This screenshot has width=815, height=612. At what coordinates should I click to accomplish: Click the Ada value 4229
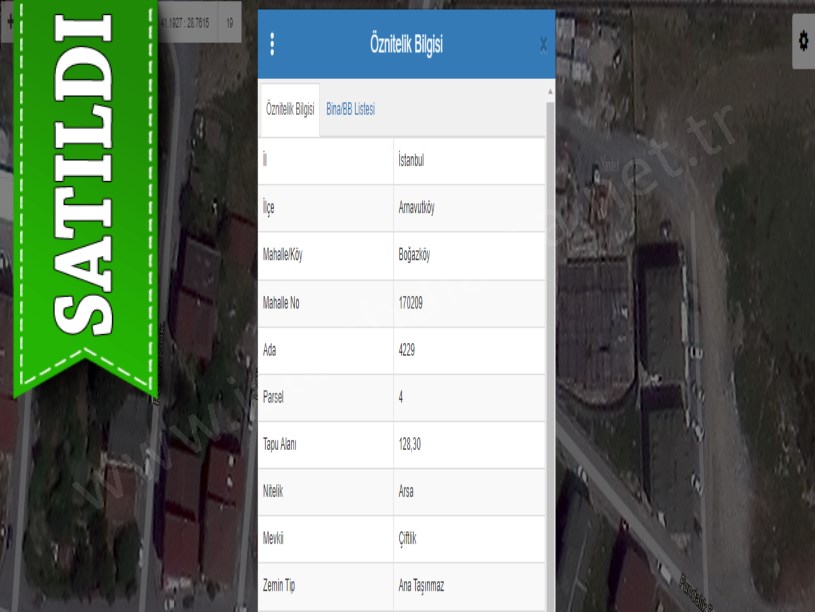(x=406, y=350)
